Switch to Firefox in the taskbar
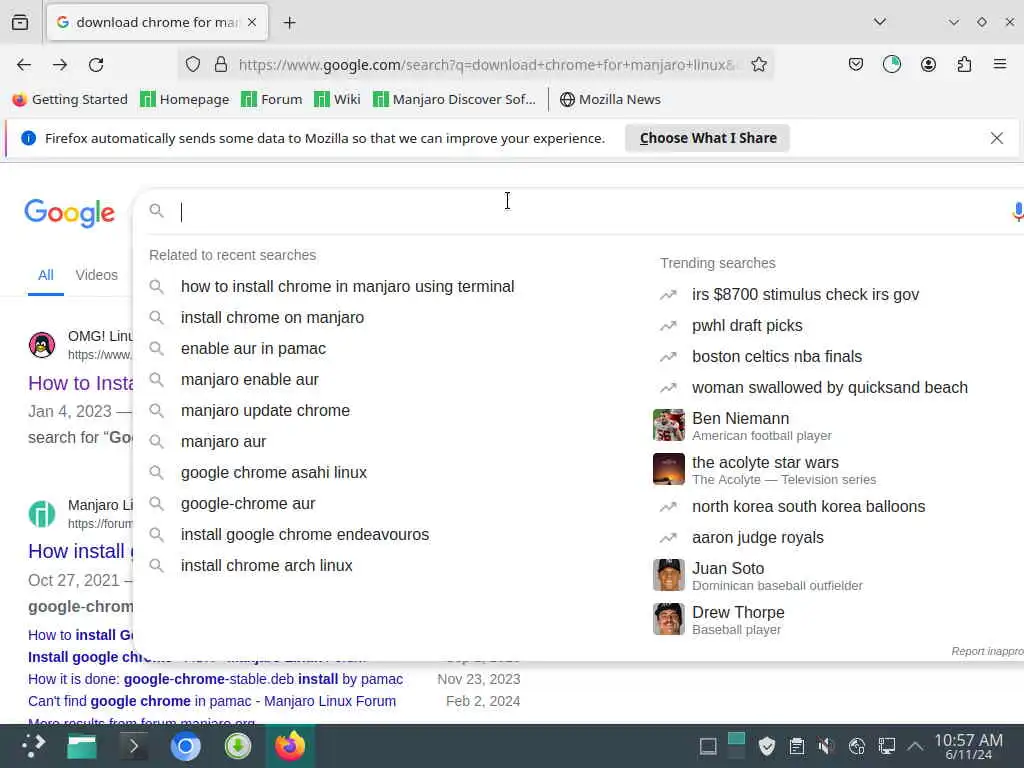Viewport: 1024px width, 768px height. pyautogui.click(x=290, y=746)
